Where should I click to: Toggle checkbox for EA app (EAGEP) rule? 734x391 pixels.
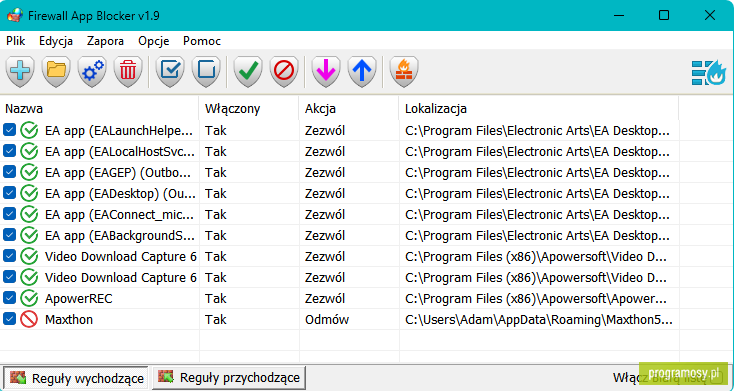click(x=9, y=172)
